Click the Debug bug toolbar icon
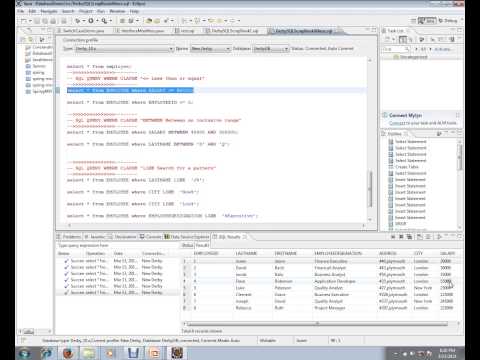This screenshot has height=360, width=480. [78, 21]
